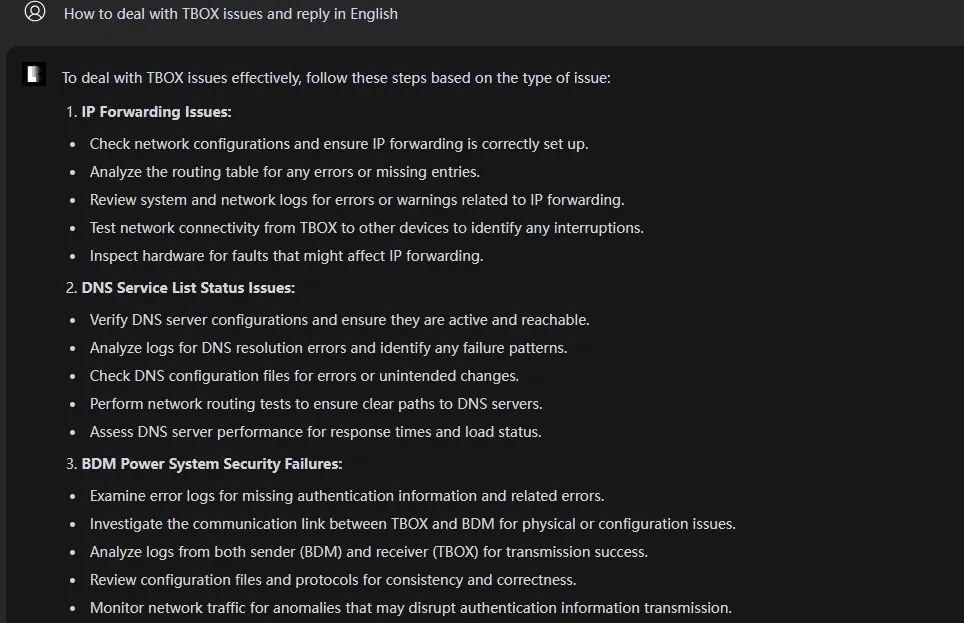Click the "Assess DNS server performance" bullet

[x=315, y=432]
